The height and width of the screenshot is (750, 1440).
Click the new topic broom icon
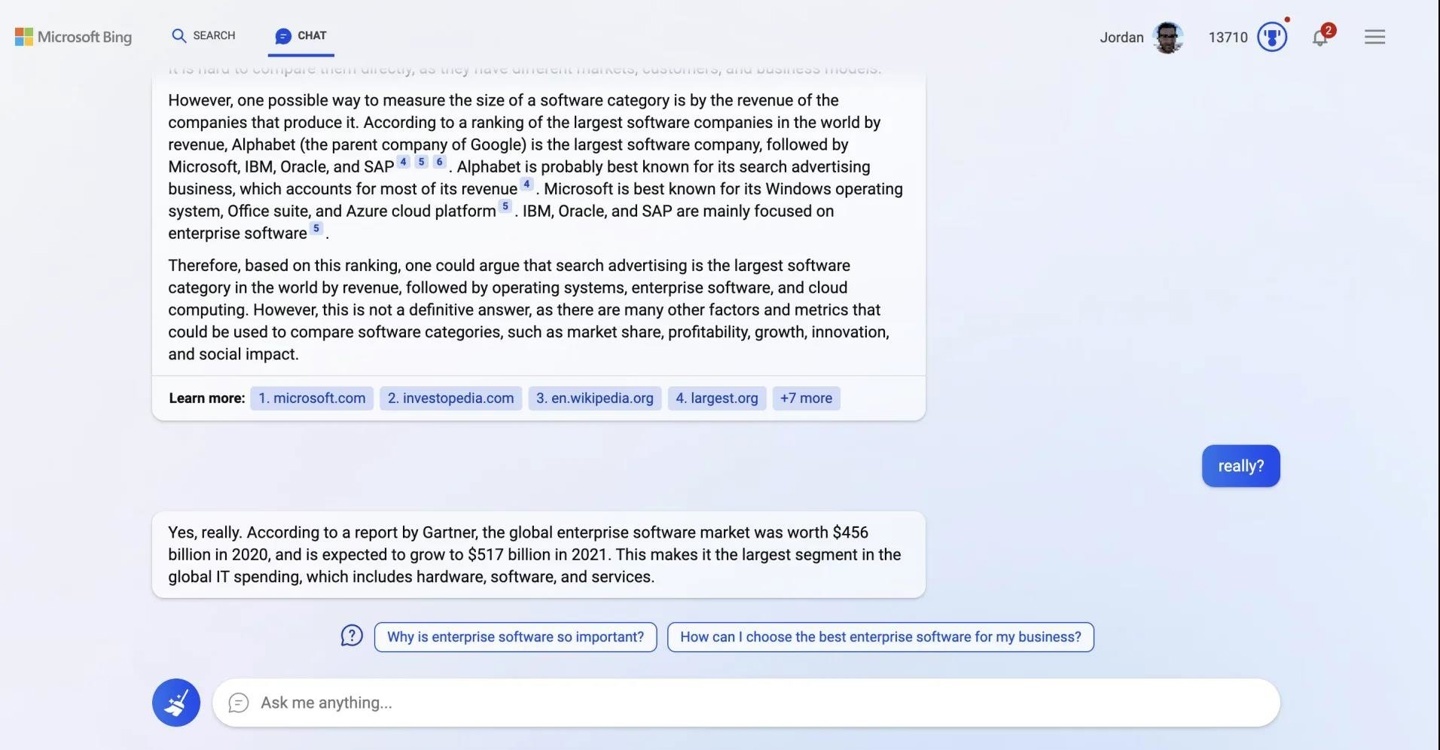tap(176, 703)
